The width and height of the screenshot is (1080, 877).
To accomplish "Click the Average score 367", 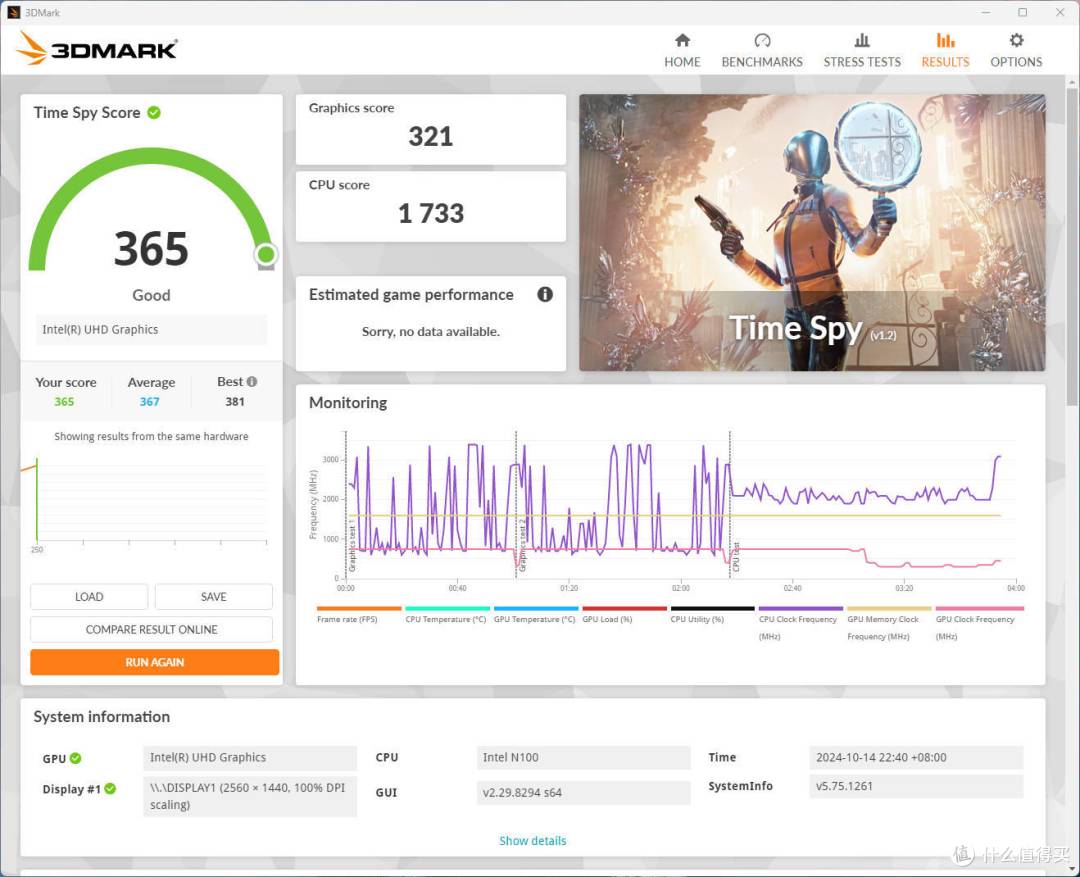I will coord(149,402).
